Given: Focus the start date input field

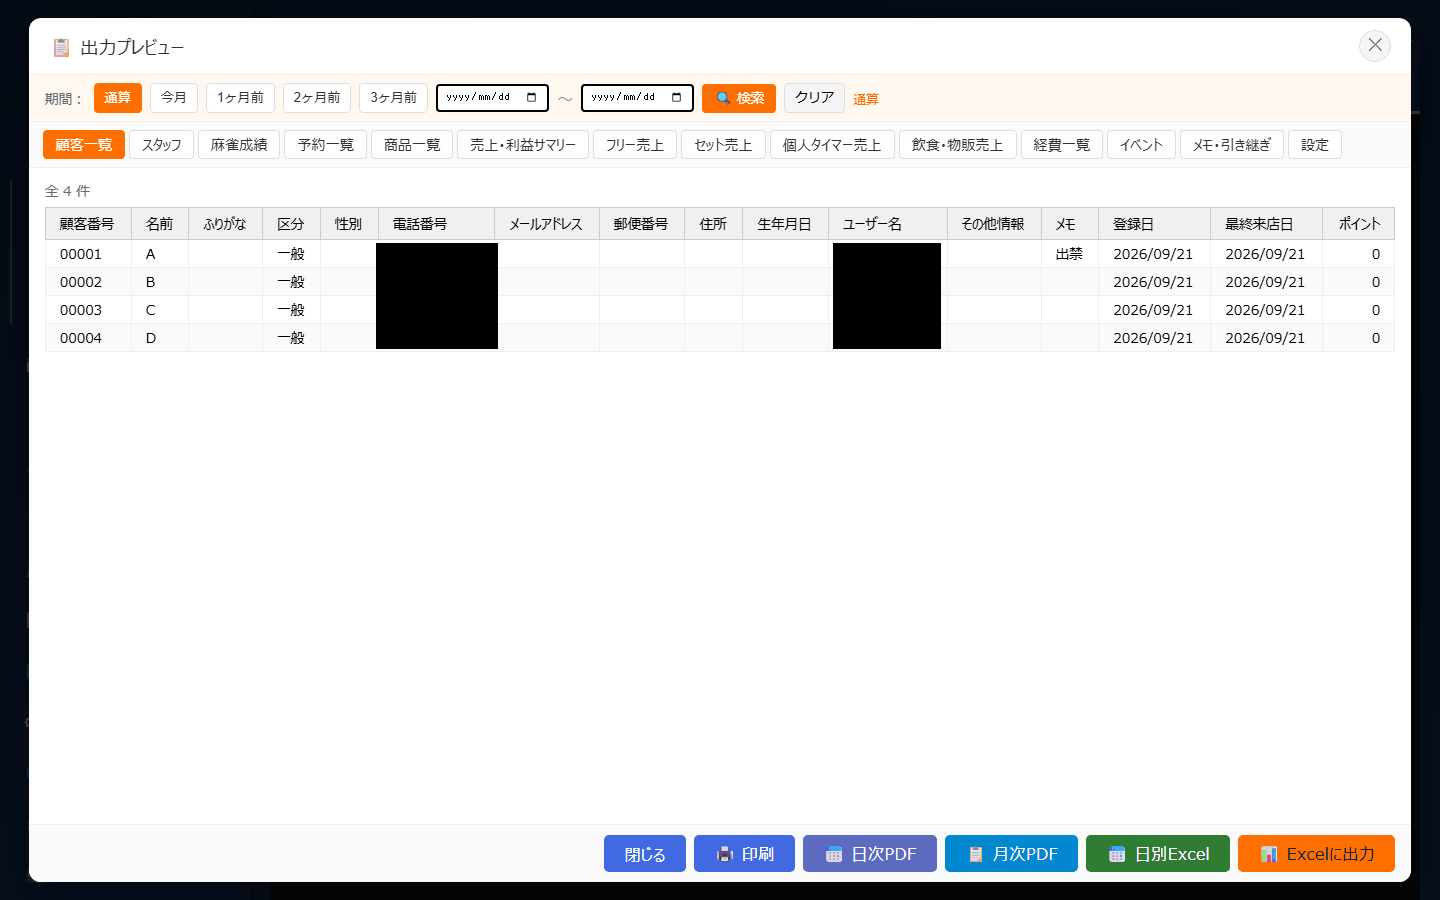Looking at the screenshot, I should (x=492, y=98).
